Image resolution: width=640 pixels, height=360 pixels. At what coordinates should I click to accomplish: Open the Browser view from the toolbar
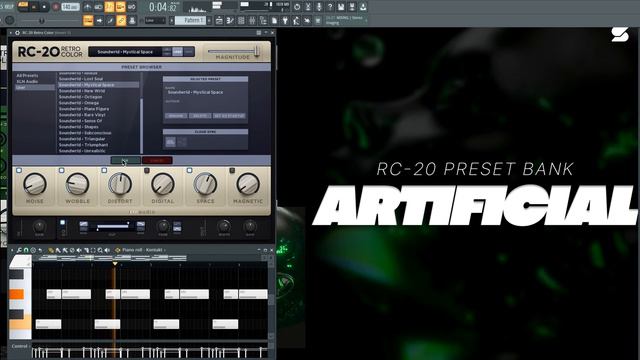[x=263, y=20]
